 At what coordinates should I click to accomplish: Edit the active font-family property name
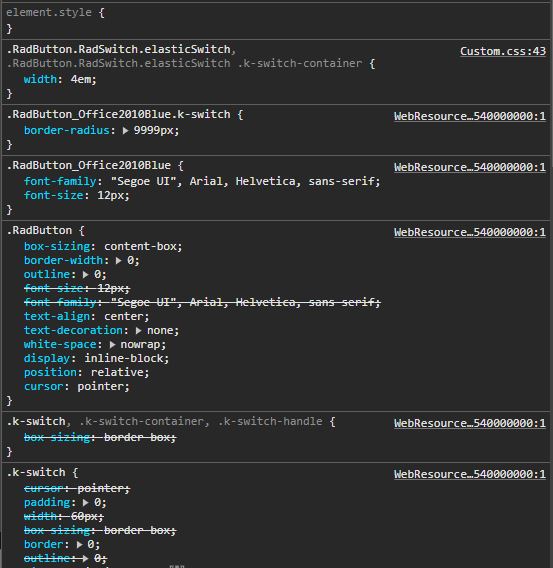coord(60,181)
